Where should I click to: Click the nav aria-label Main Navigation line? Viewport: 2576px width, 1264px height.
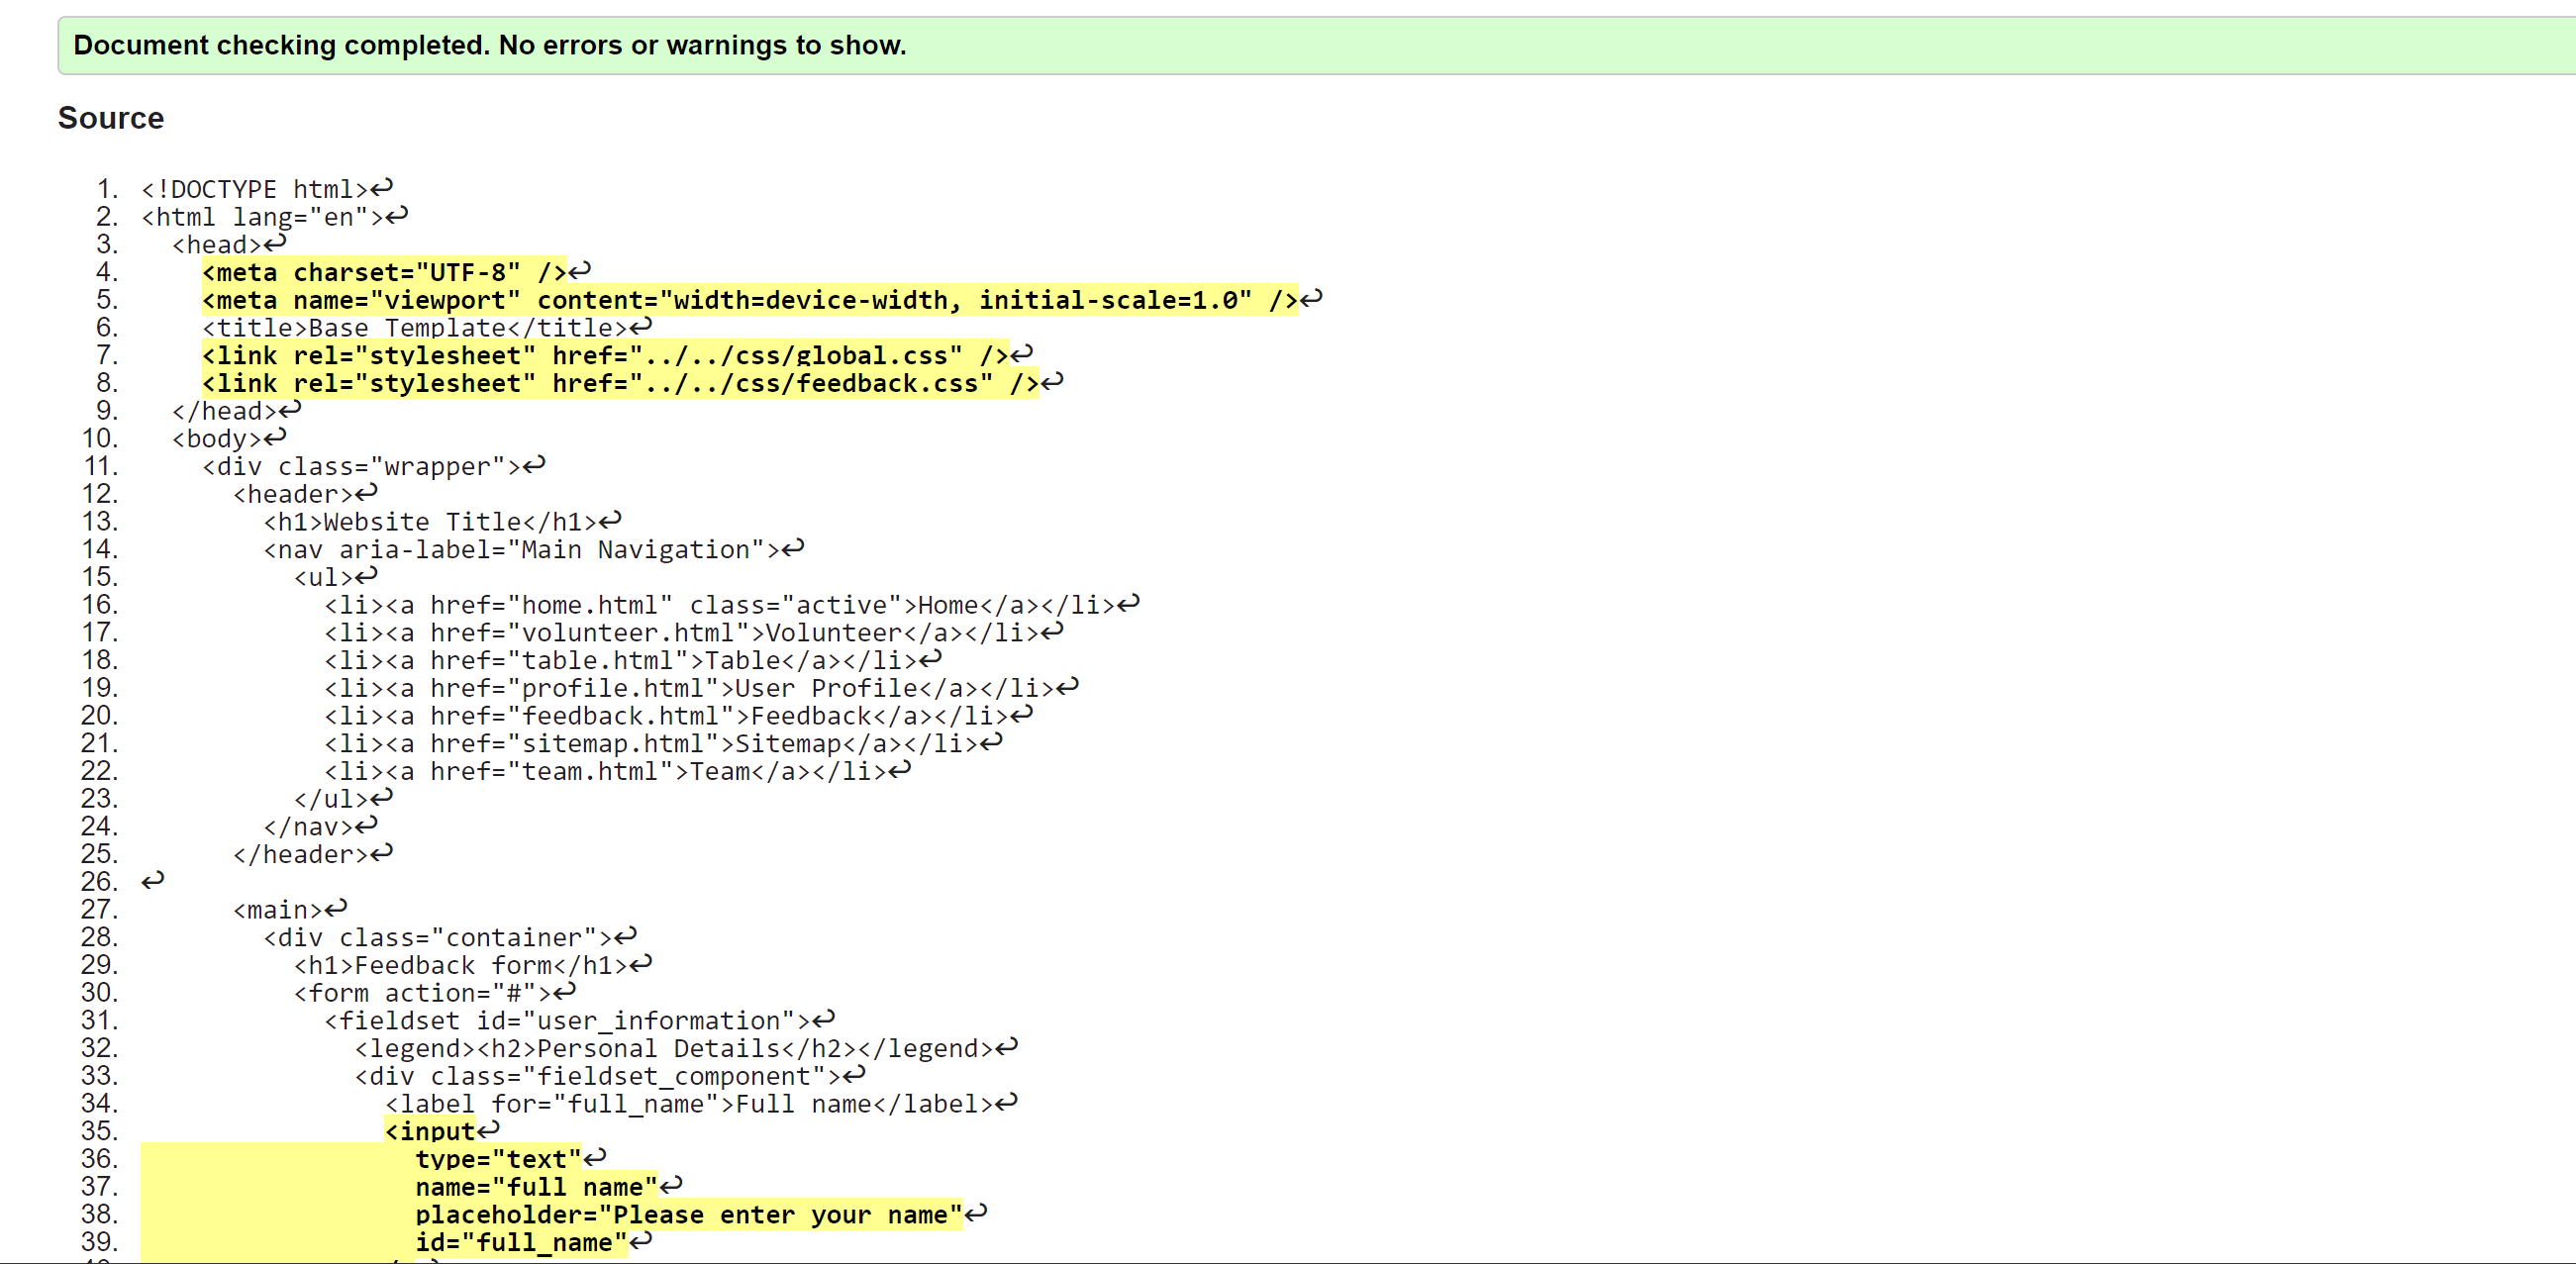coord(521,549)
